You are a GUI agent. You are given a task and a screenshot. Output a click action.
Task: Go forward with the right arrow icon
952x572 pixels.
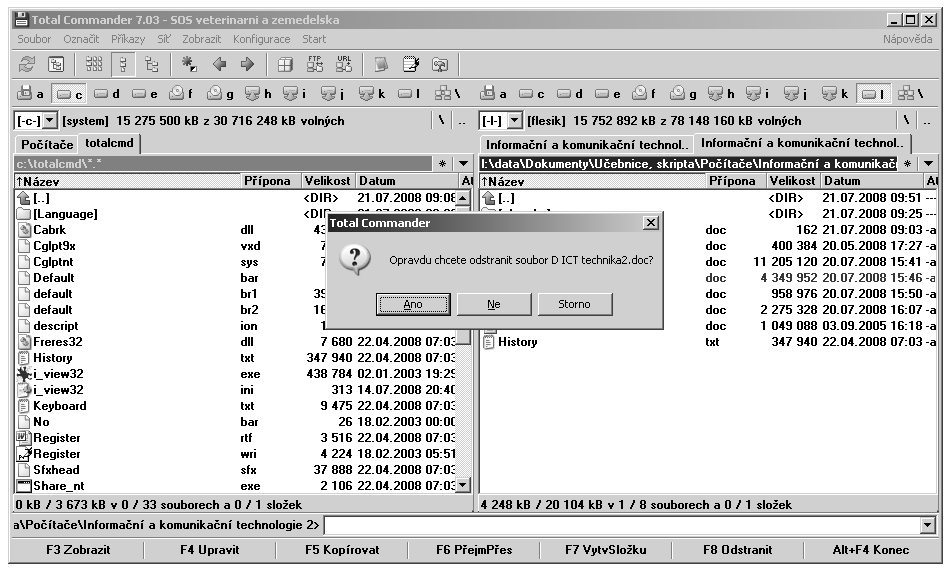[x=247, y=64]
